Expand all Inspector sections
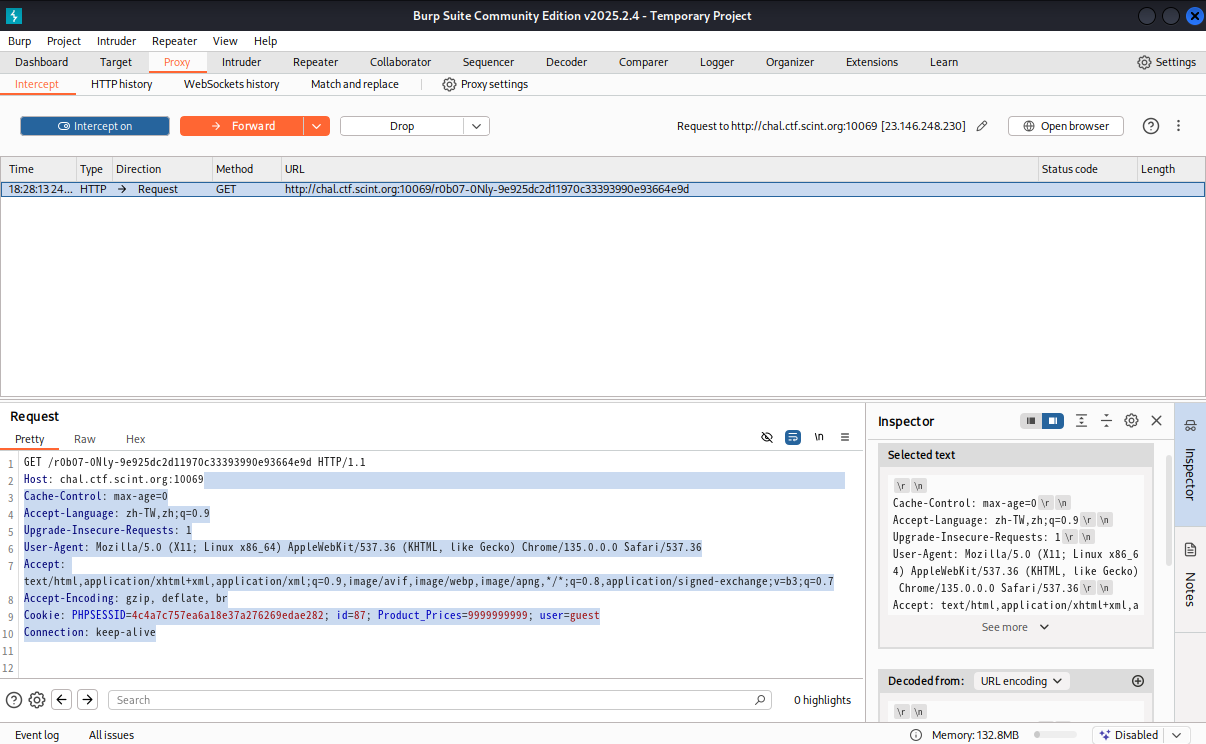This screenshot has height=744, width=1206. [1081, 421]
